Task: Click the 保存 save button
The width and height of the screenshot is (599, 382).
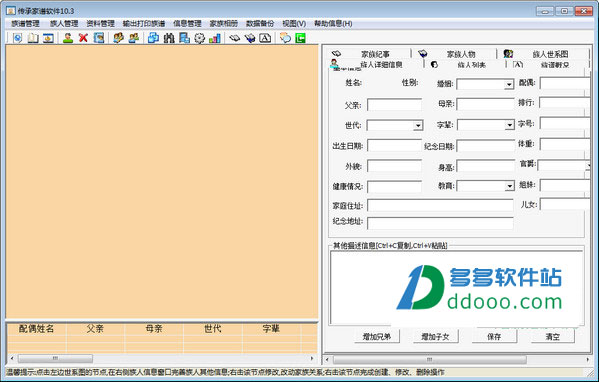Action: pyautogui.click(x=494, y=337)
